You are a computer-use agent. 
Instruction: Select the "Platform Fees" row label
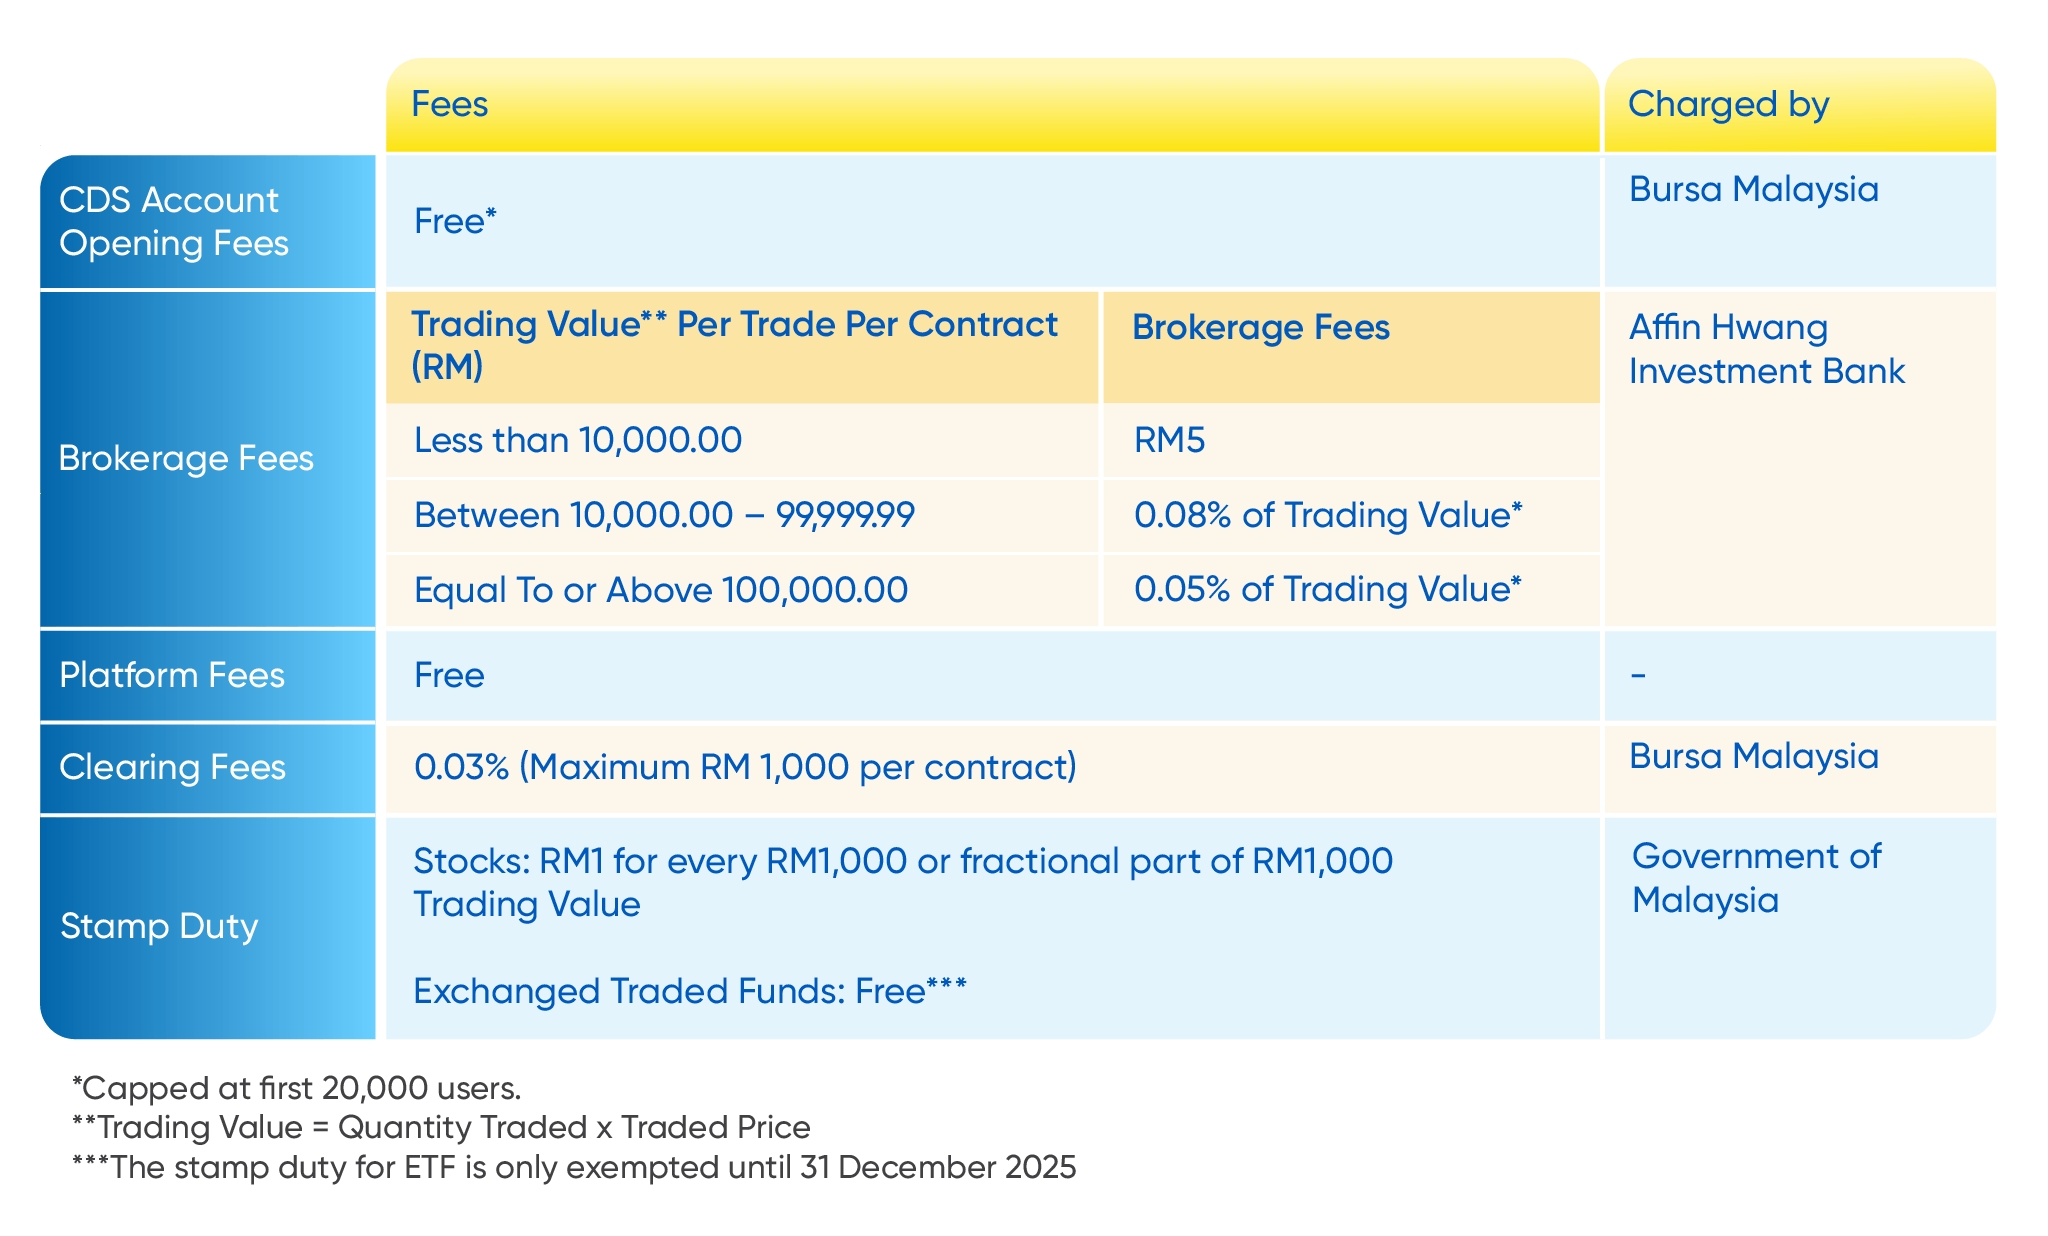coord(172,676)
